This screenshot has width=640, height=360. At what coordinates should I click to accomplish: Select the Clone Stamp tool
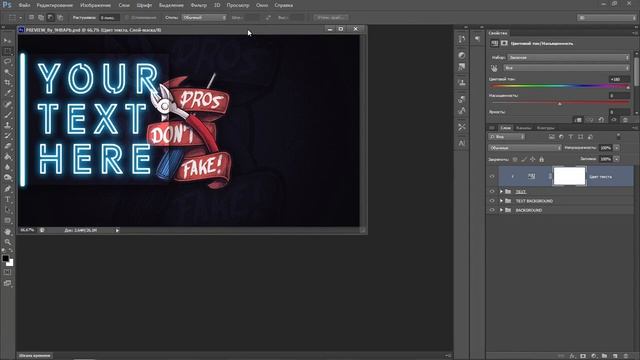point(7,125)
